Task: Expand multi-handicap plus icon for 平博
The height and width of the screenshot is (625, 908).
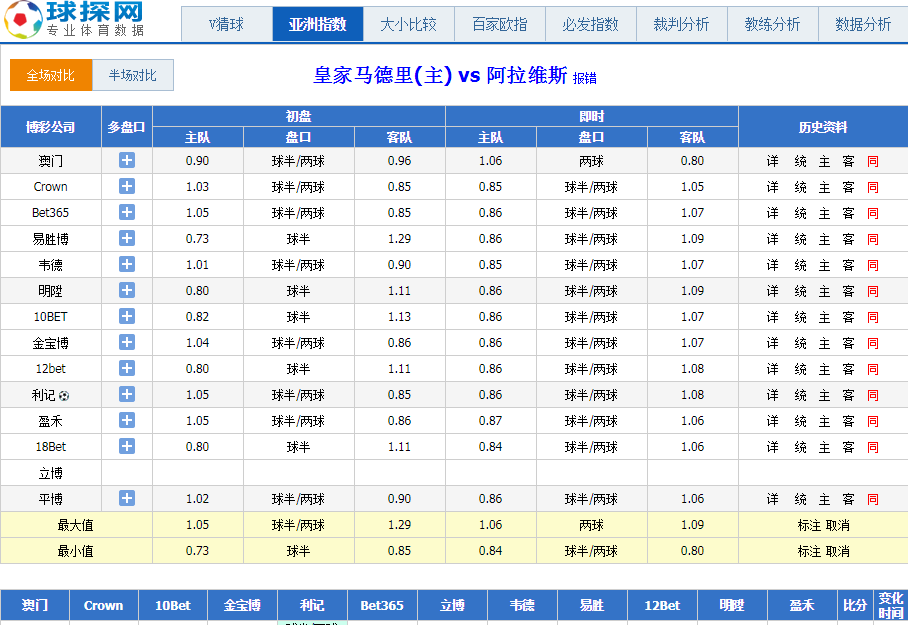Action: (x=127, y=498)
